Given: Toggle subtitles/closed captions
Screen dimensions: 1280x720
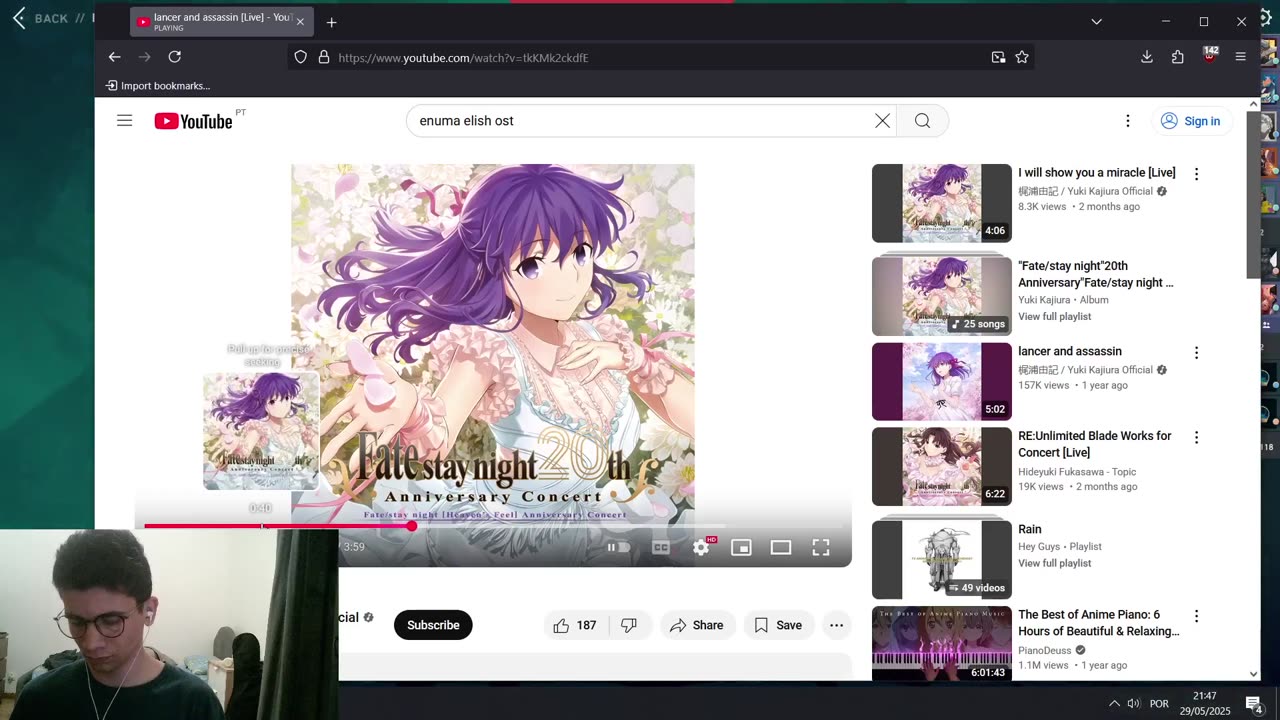Looking at the screenshot, I should pyautogui.click(x=661, y=547).
